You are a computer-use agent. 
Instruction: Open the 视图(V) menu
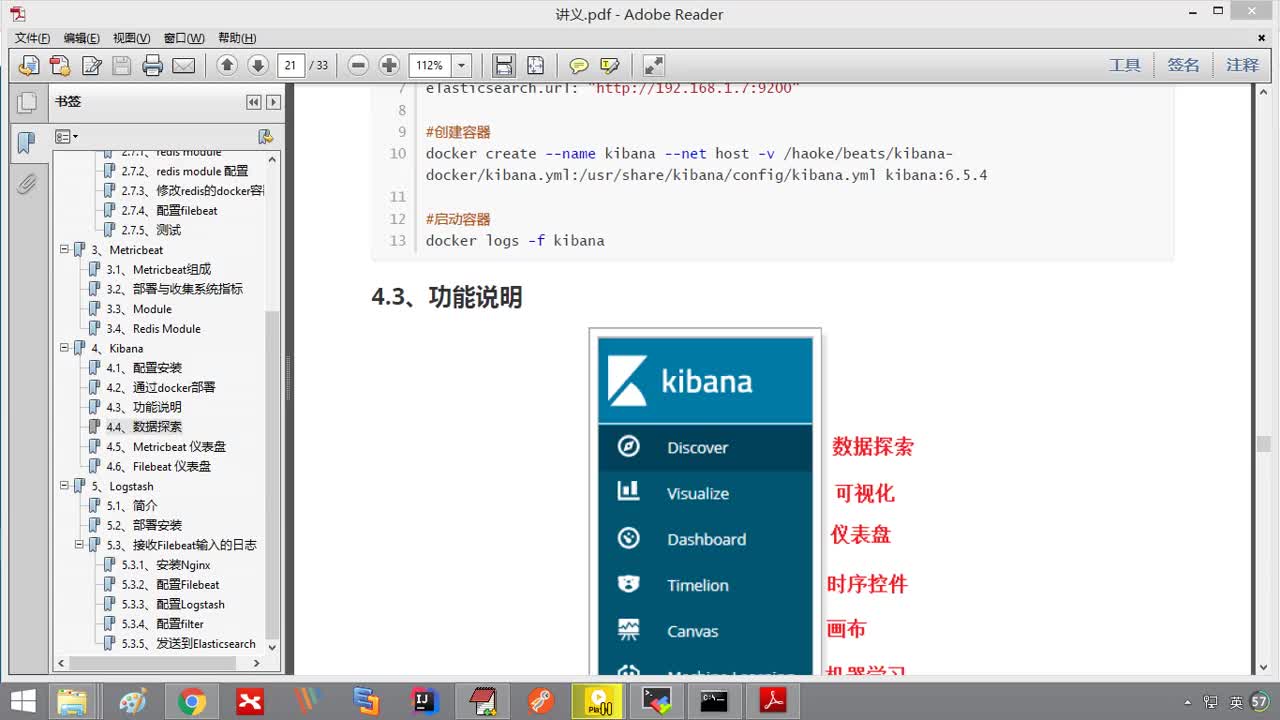click(131, 38)
